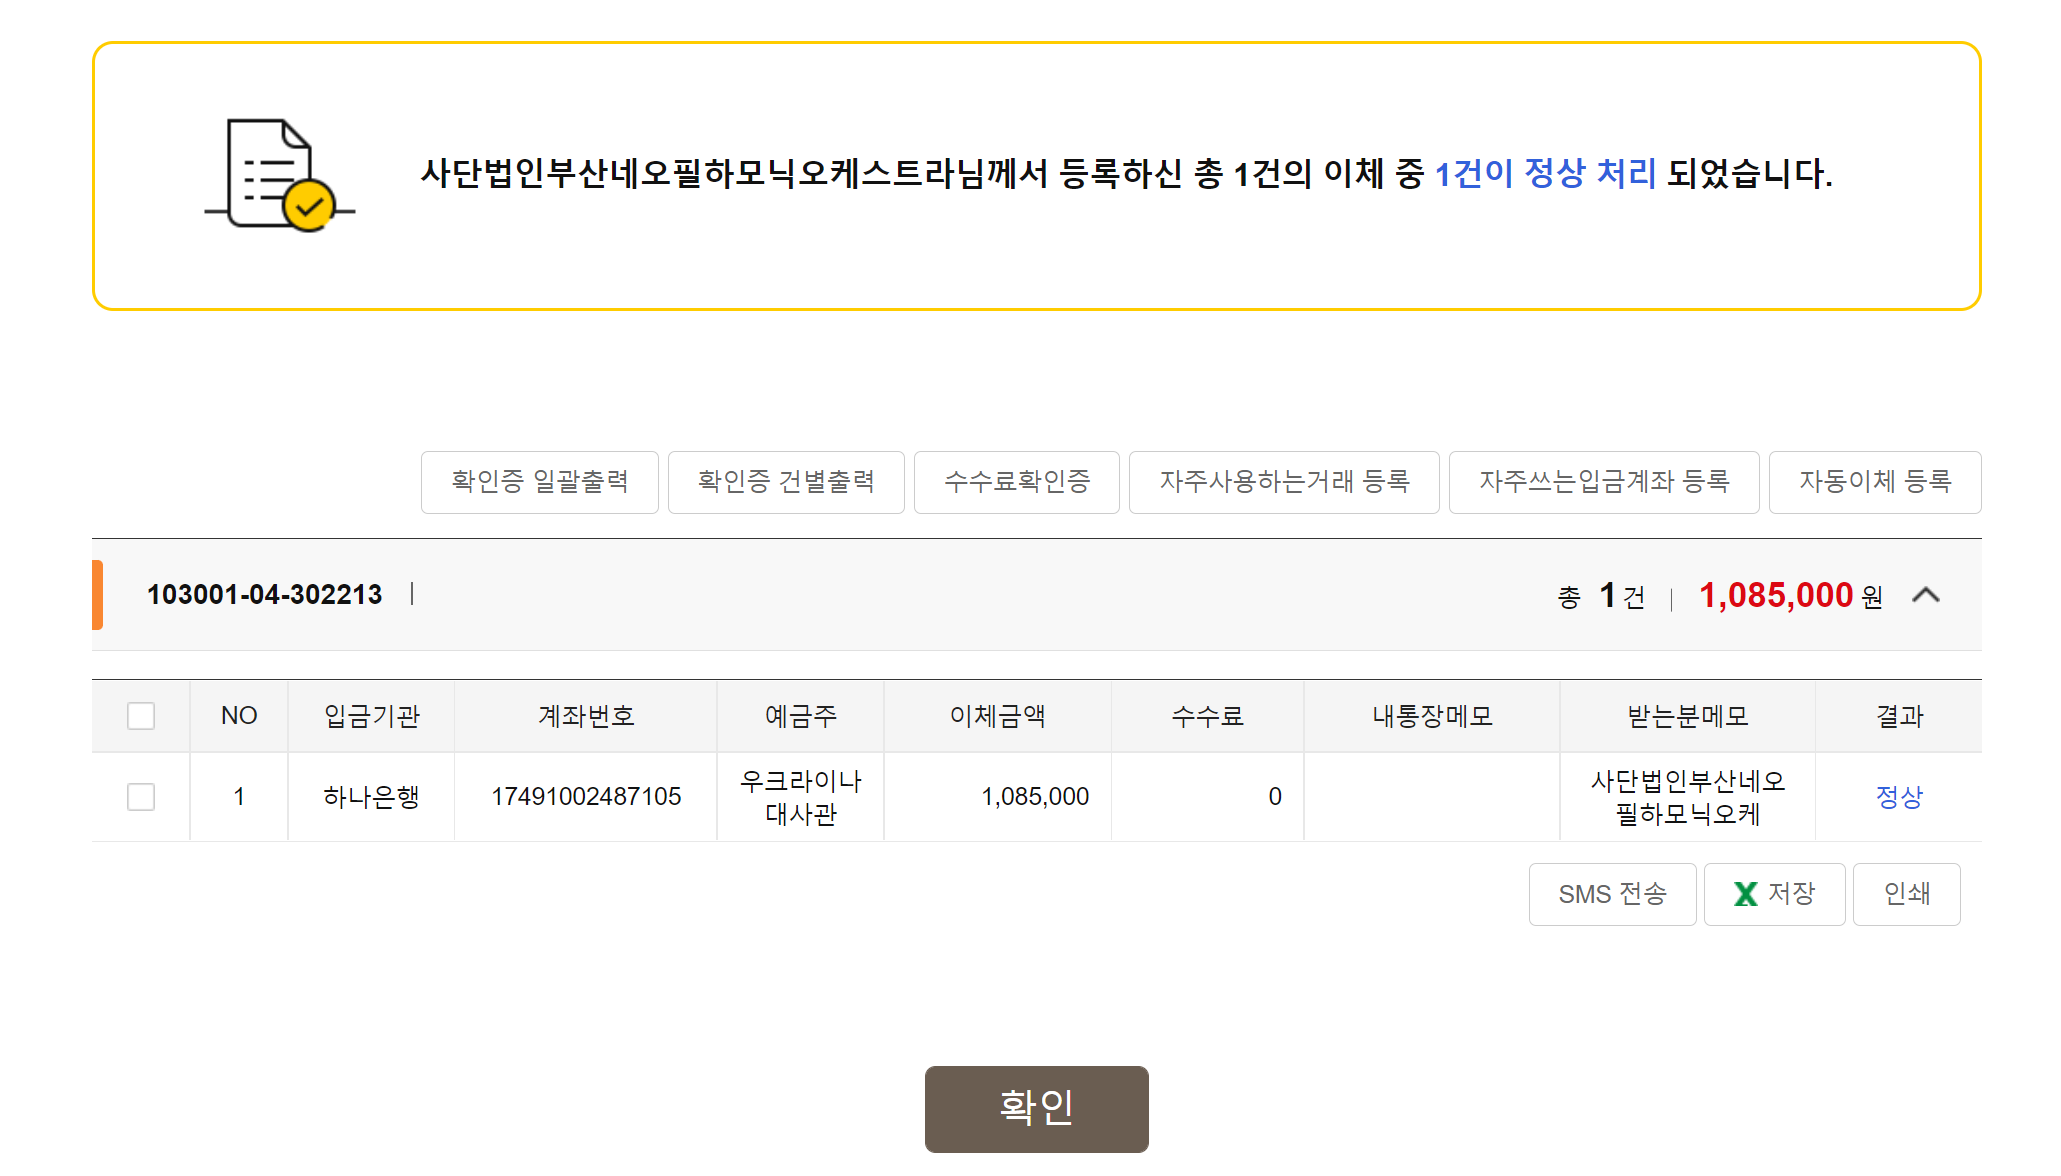Click 자동이체 등록 button

point(1874,482)
